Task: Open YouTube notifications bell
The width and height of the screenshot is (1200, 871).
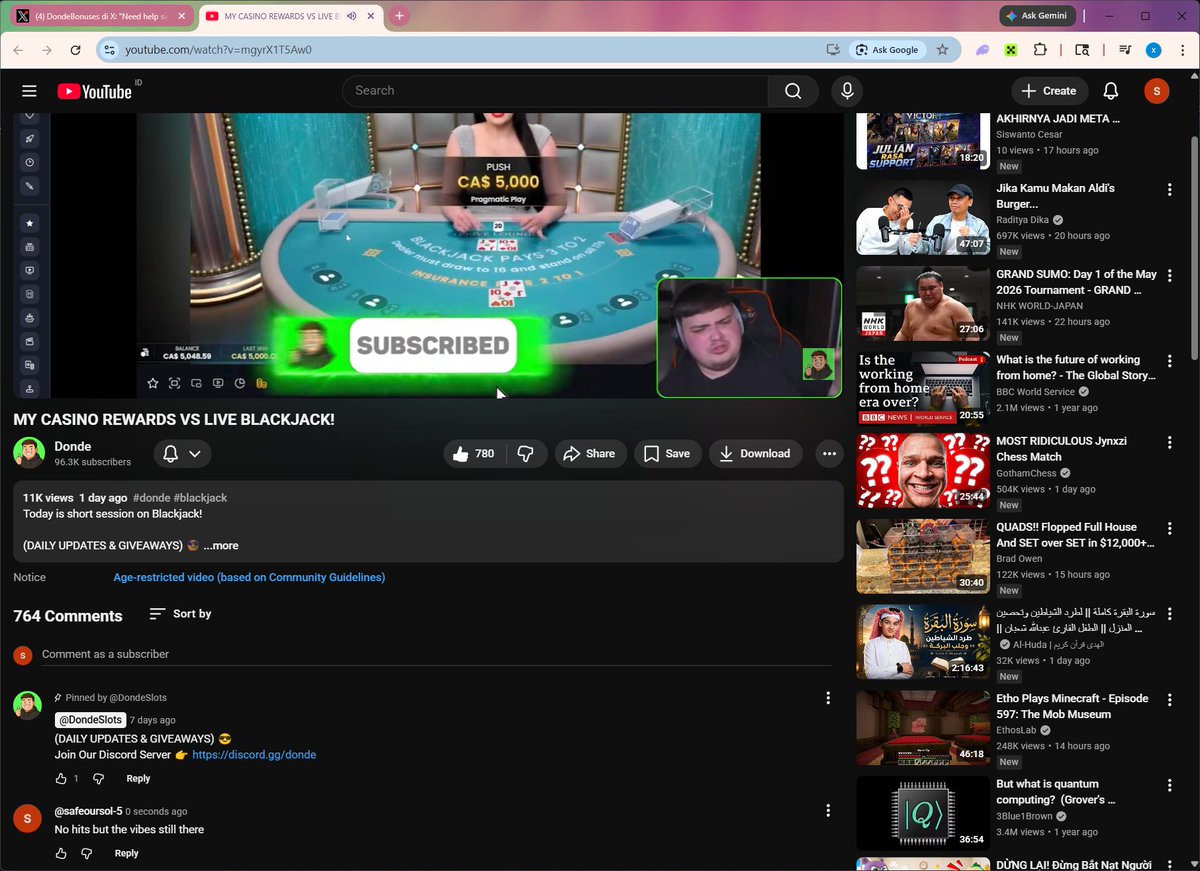Action: (x=1110, y=91)
